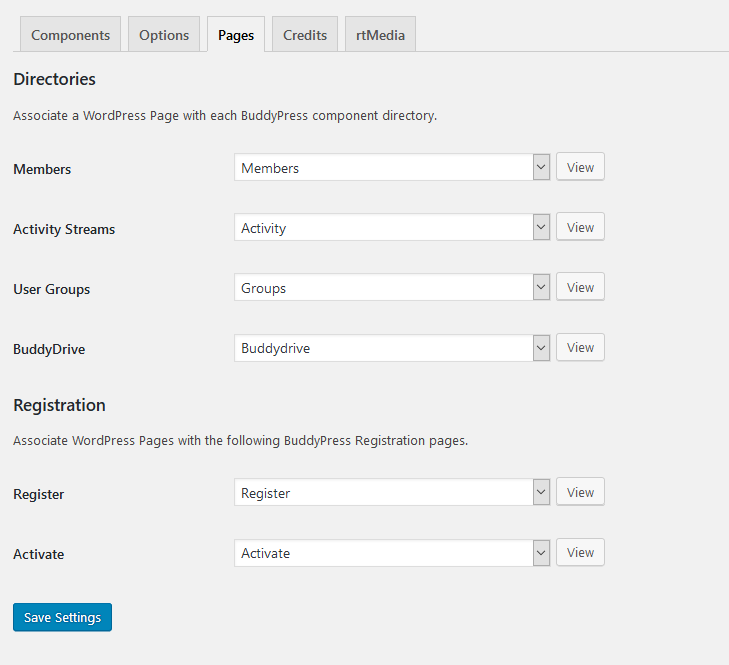Click View for the Groups page
Screen dimensions: 729x665
pos(580,287)
